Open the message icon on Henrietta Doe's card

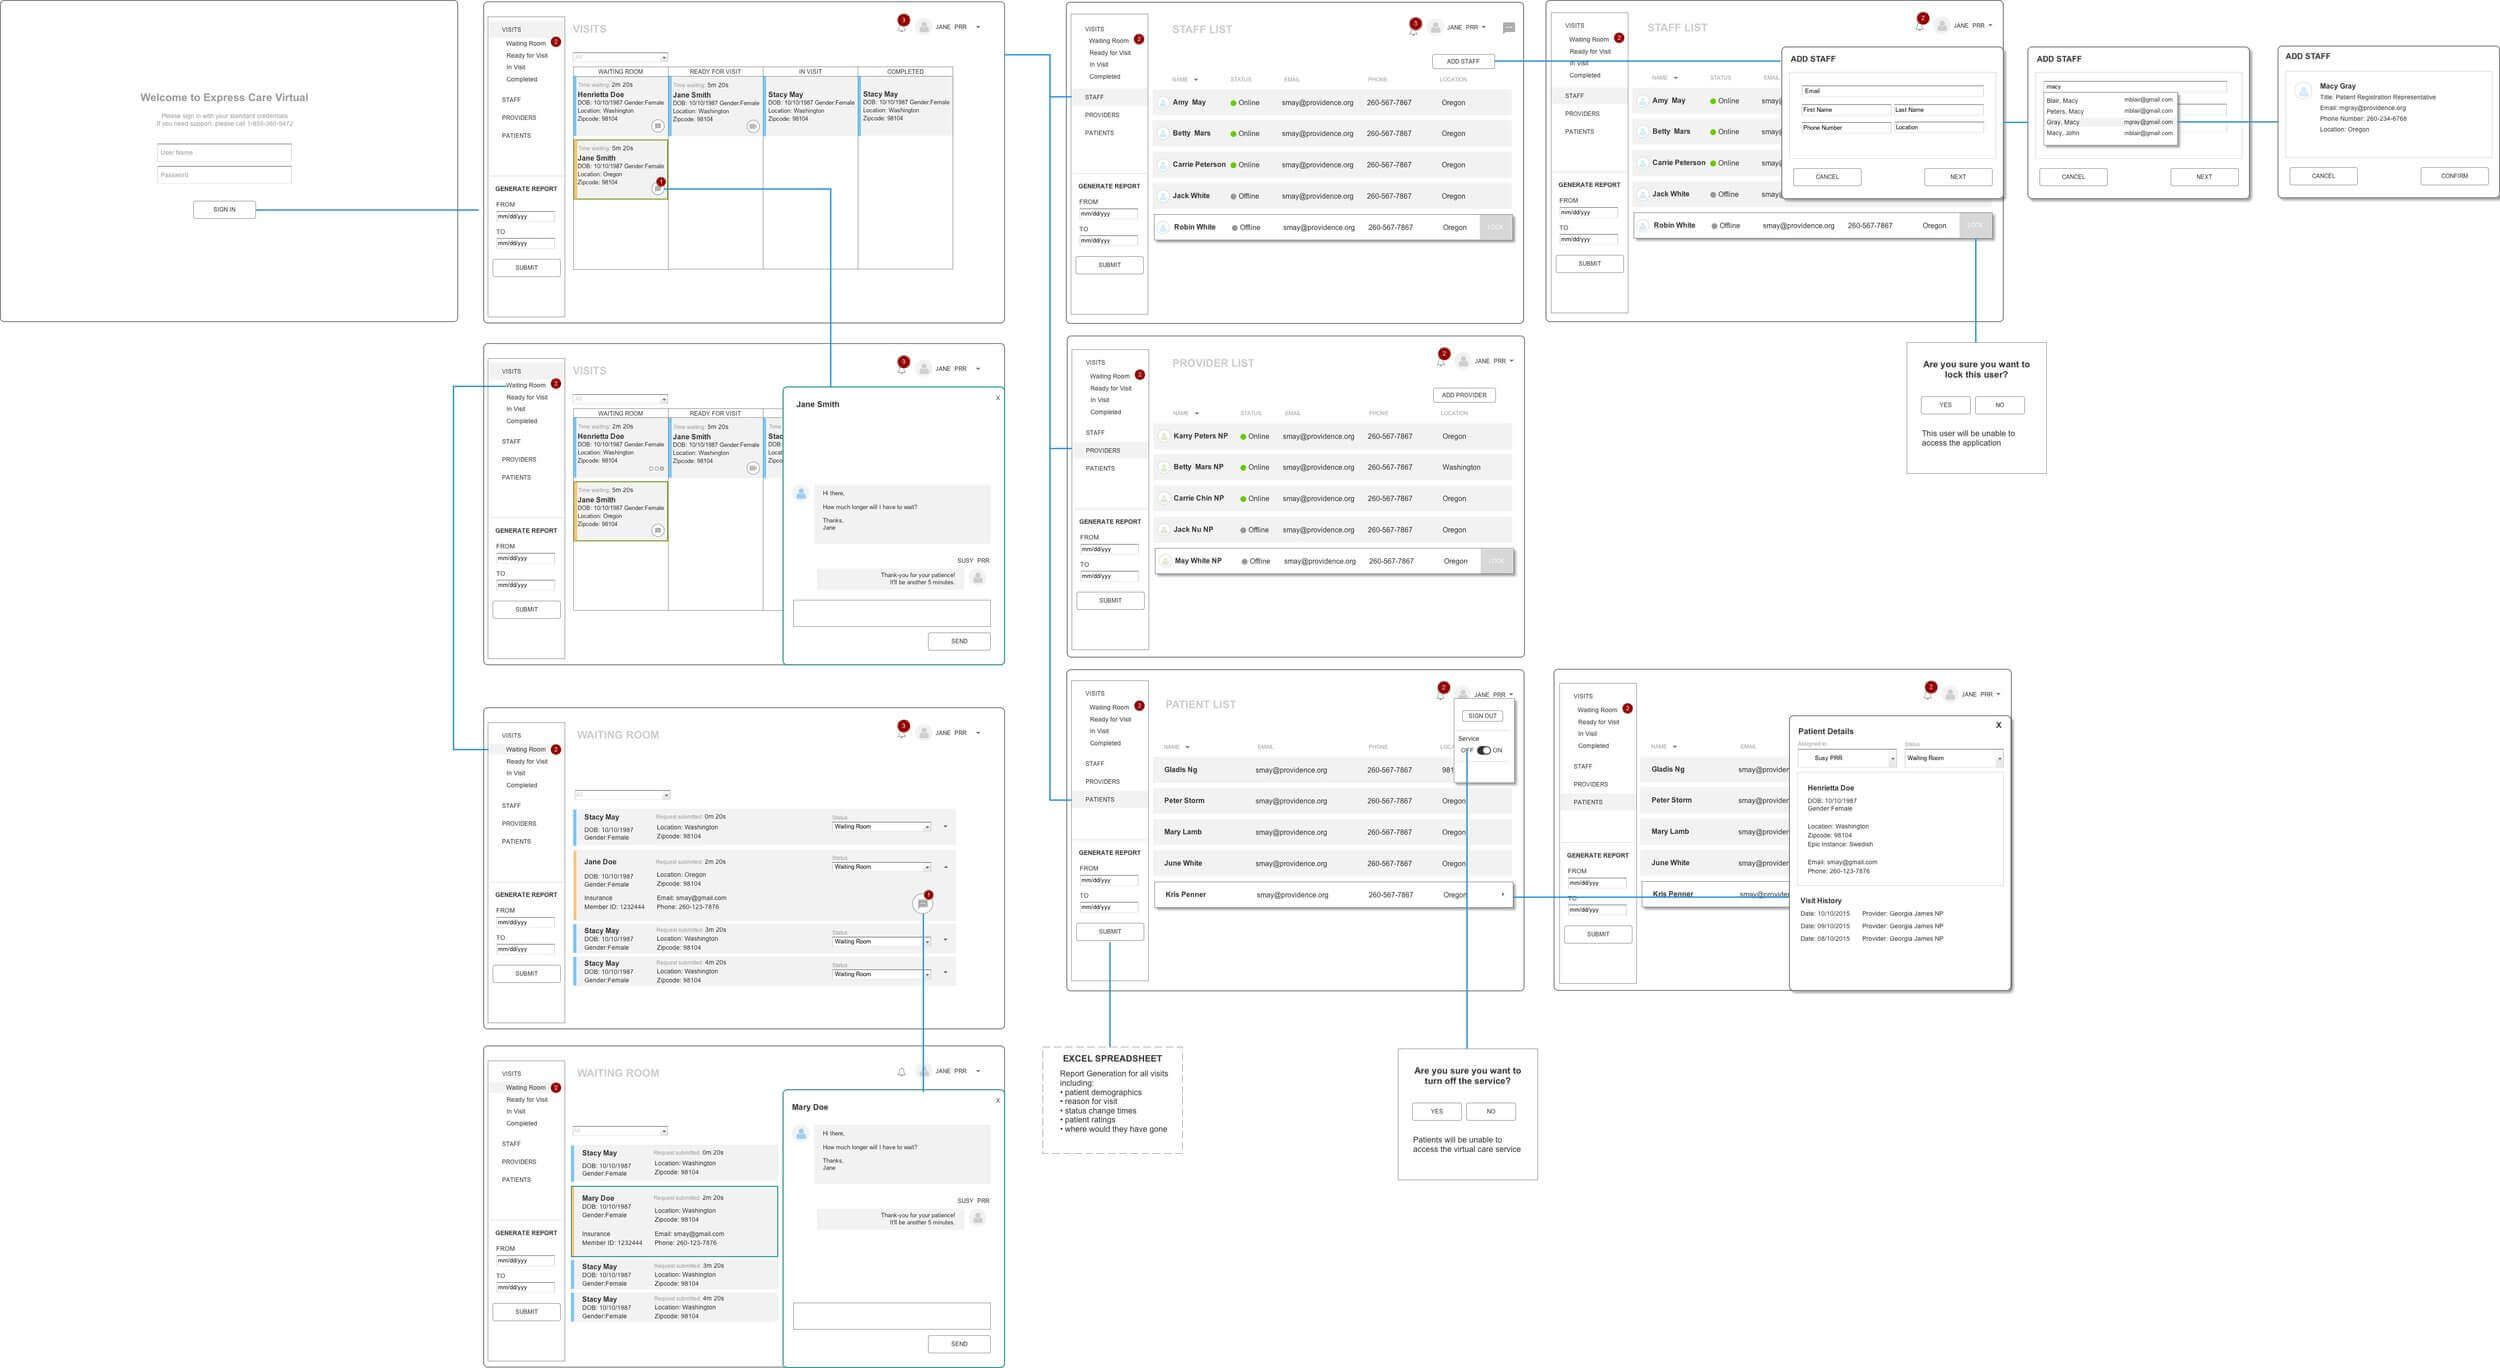[x=657, y=126]
